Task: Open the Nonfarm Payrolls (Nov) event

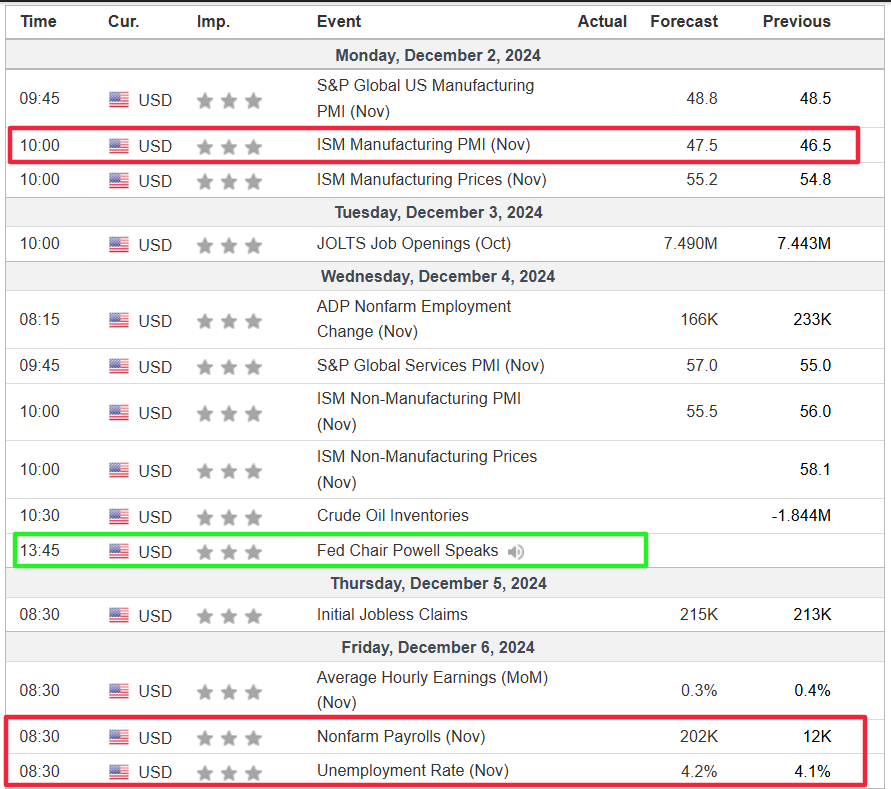Action: (401, 737)
